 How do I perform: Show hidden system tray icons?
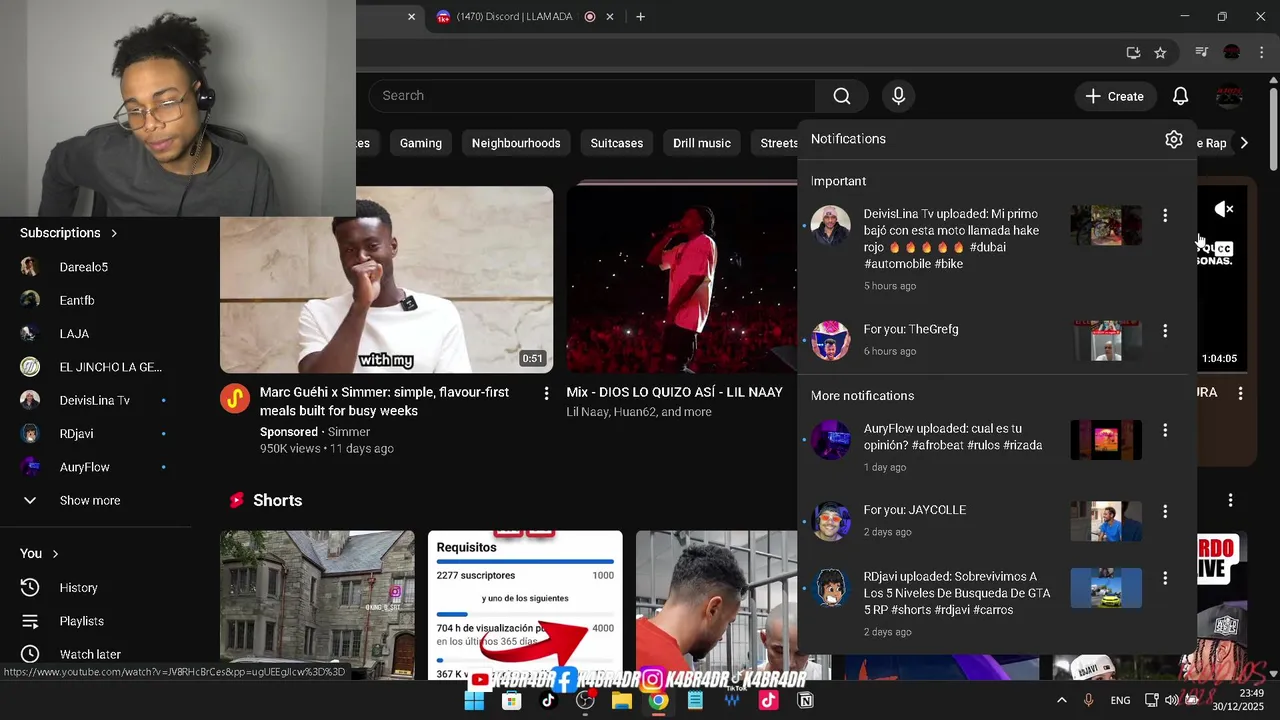point(1061,700)
